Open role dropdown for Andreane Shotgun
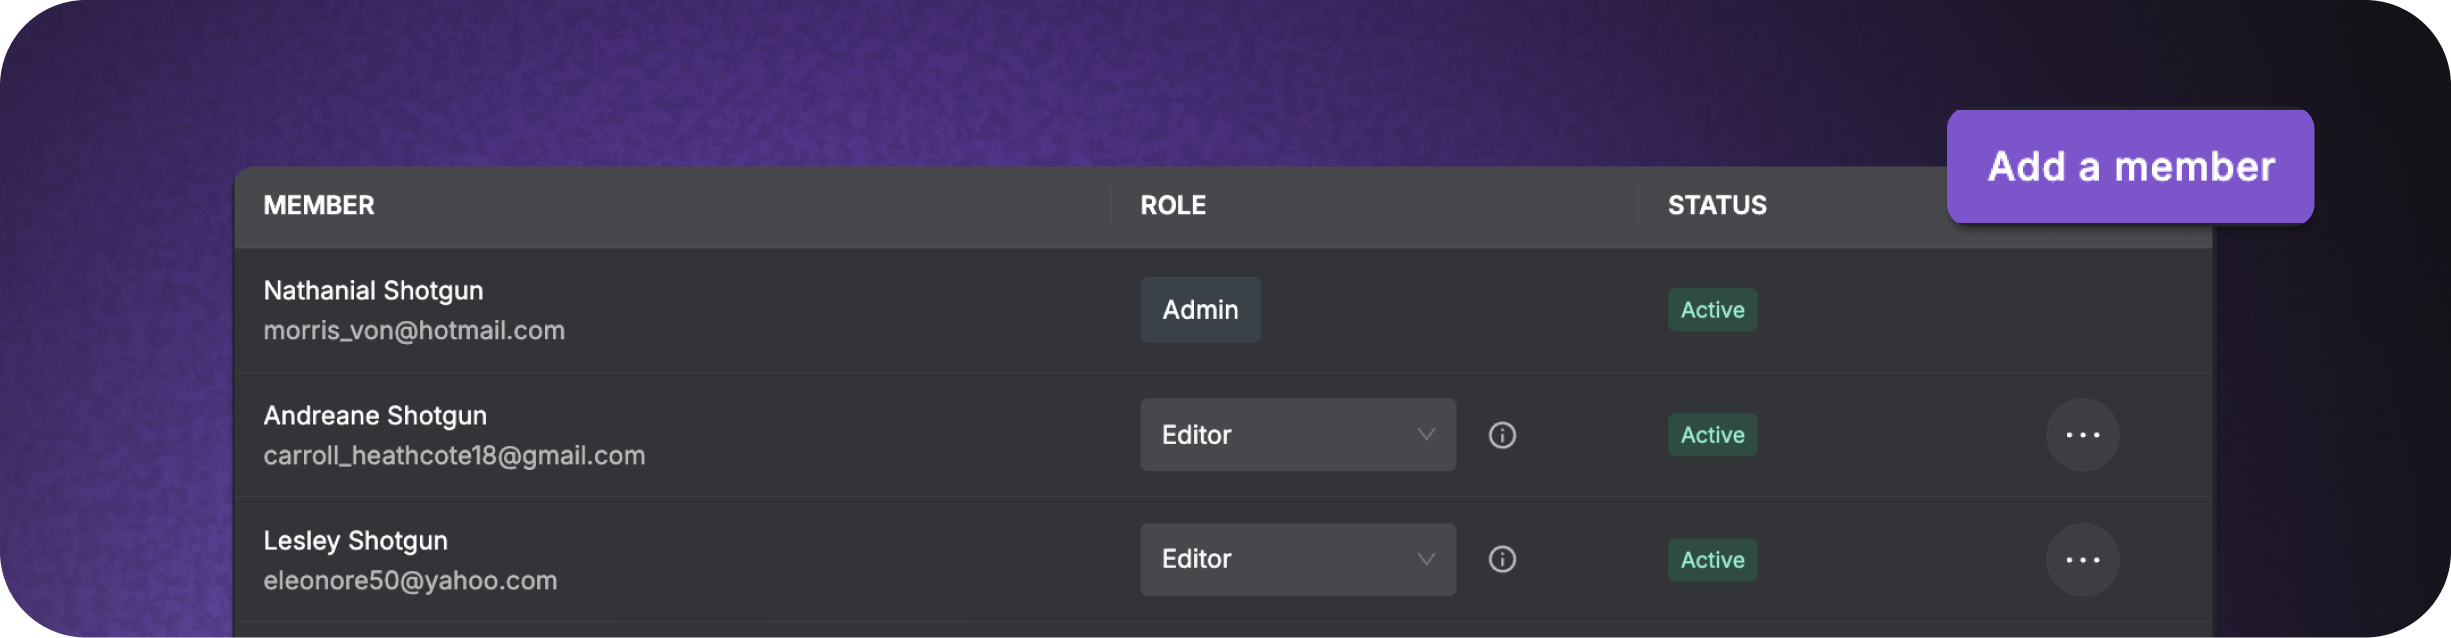The width and height of the screenshot is (2451, 638). click(1298, 435)
